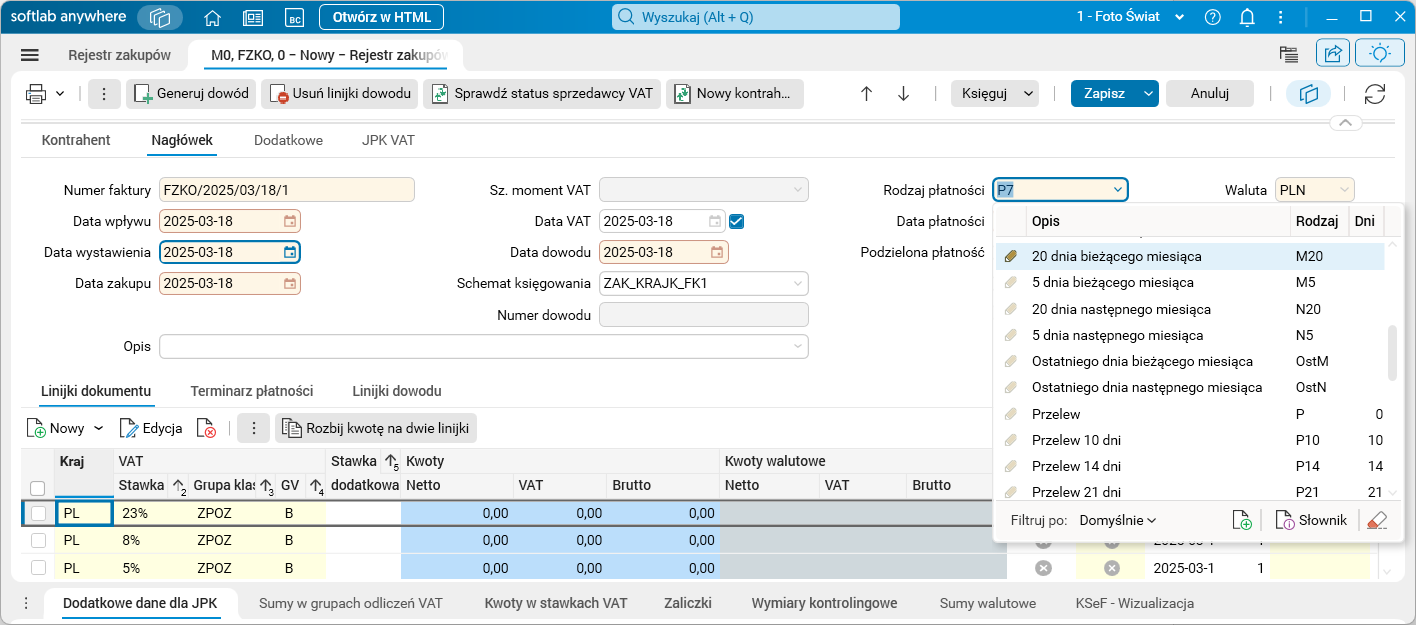
Task: Toggle the light theme sun icon
Action: 1380,54
